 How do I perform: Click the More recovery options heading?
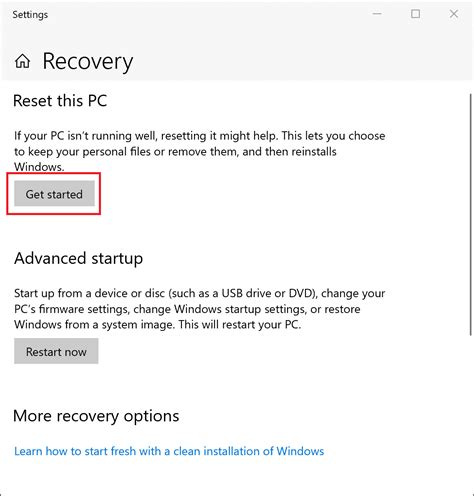(x=96, y=416)
